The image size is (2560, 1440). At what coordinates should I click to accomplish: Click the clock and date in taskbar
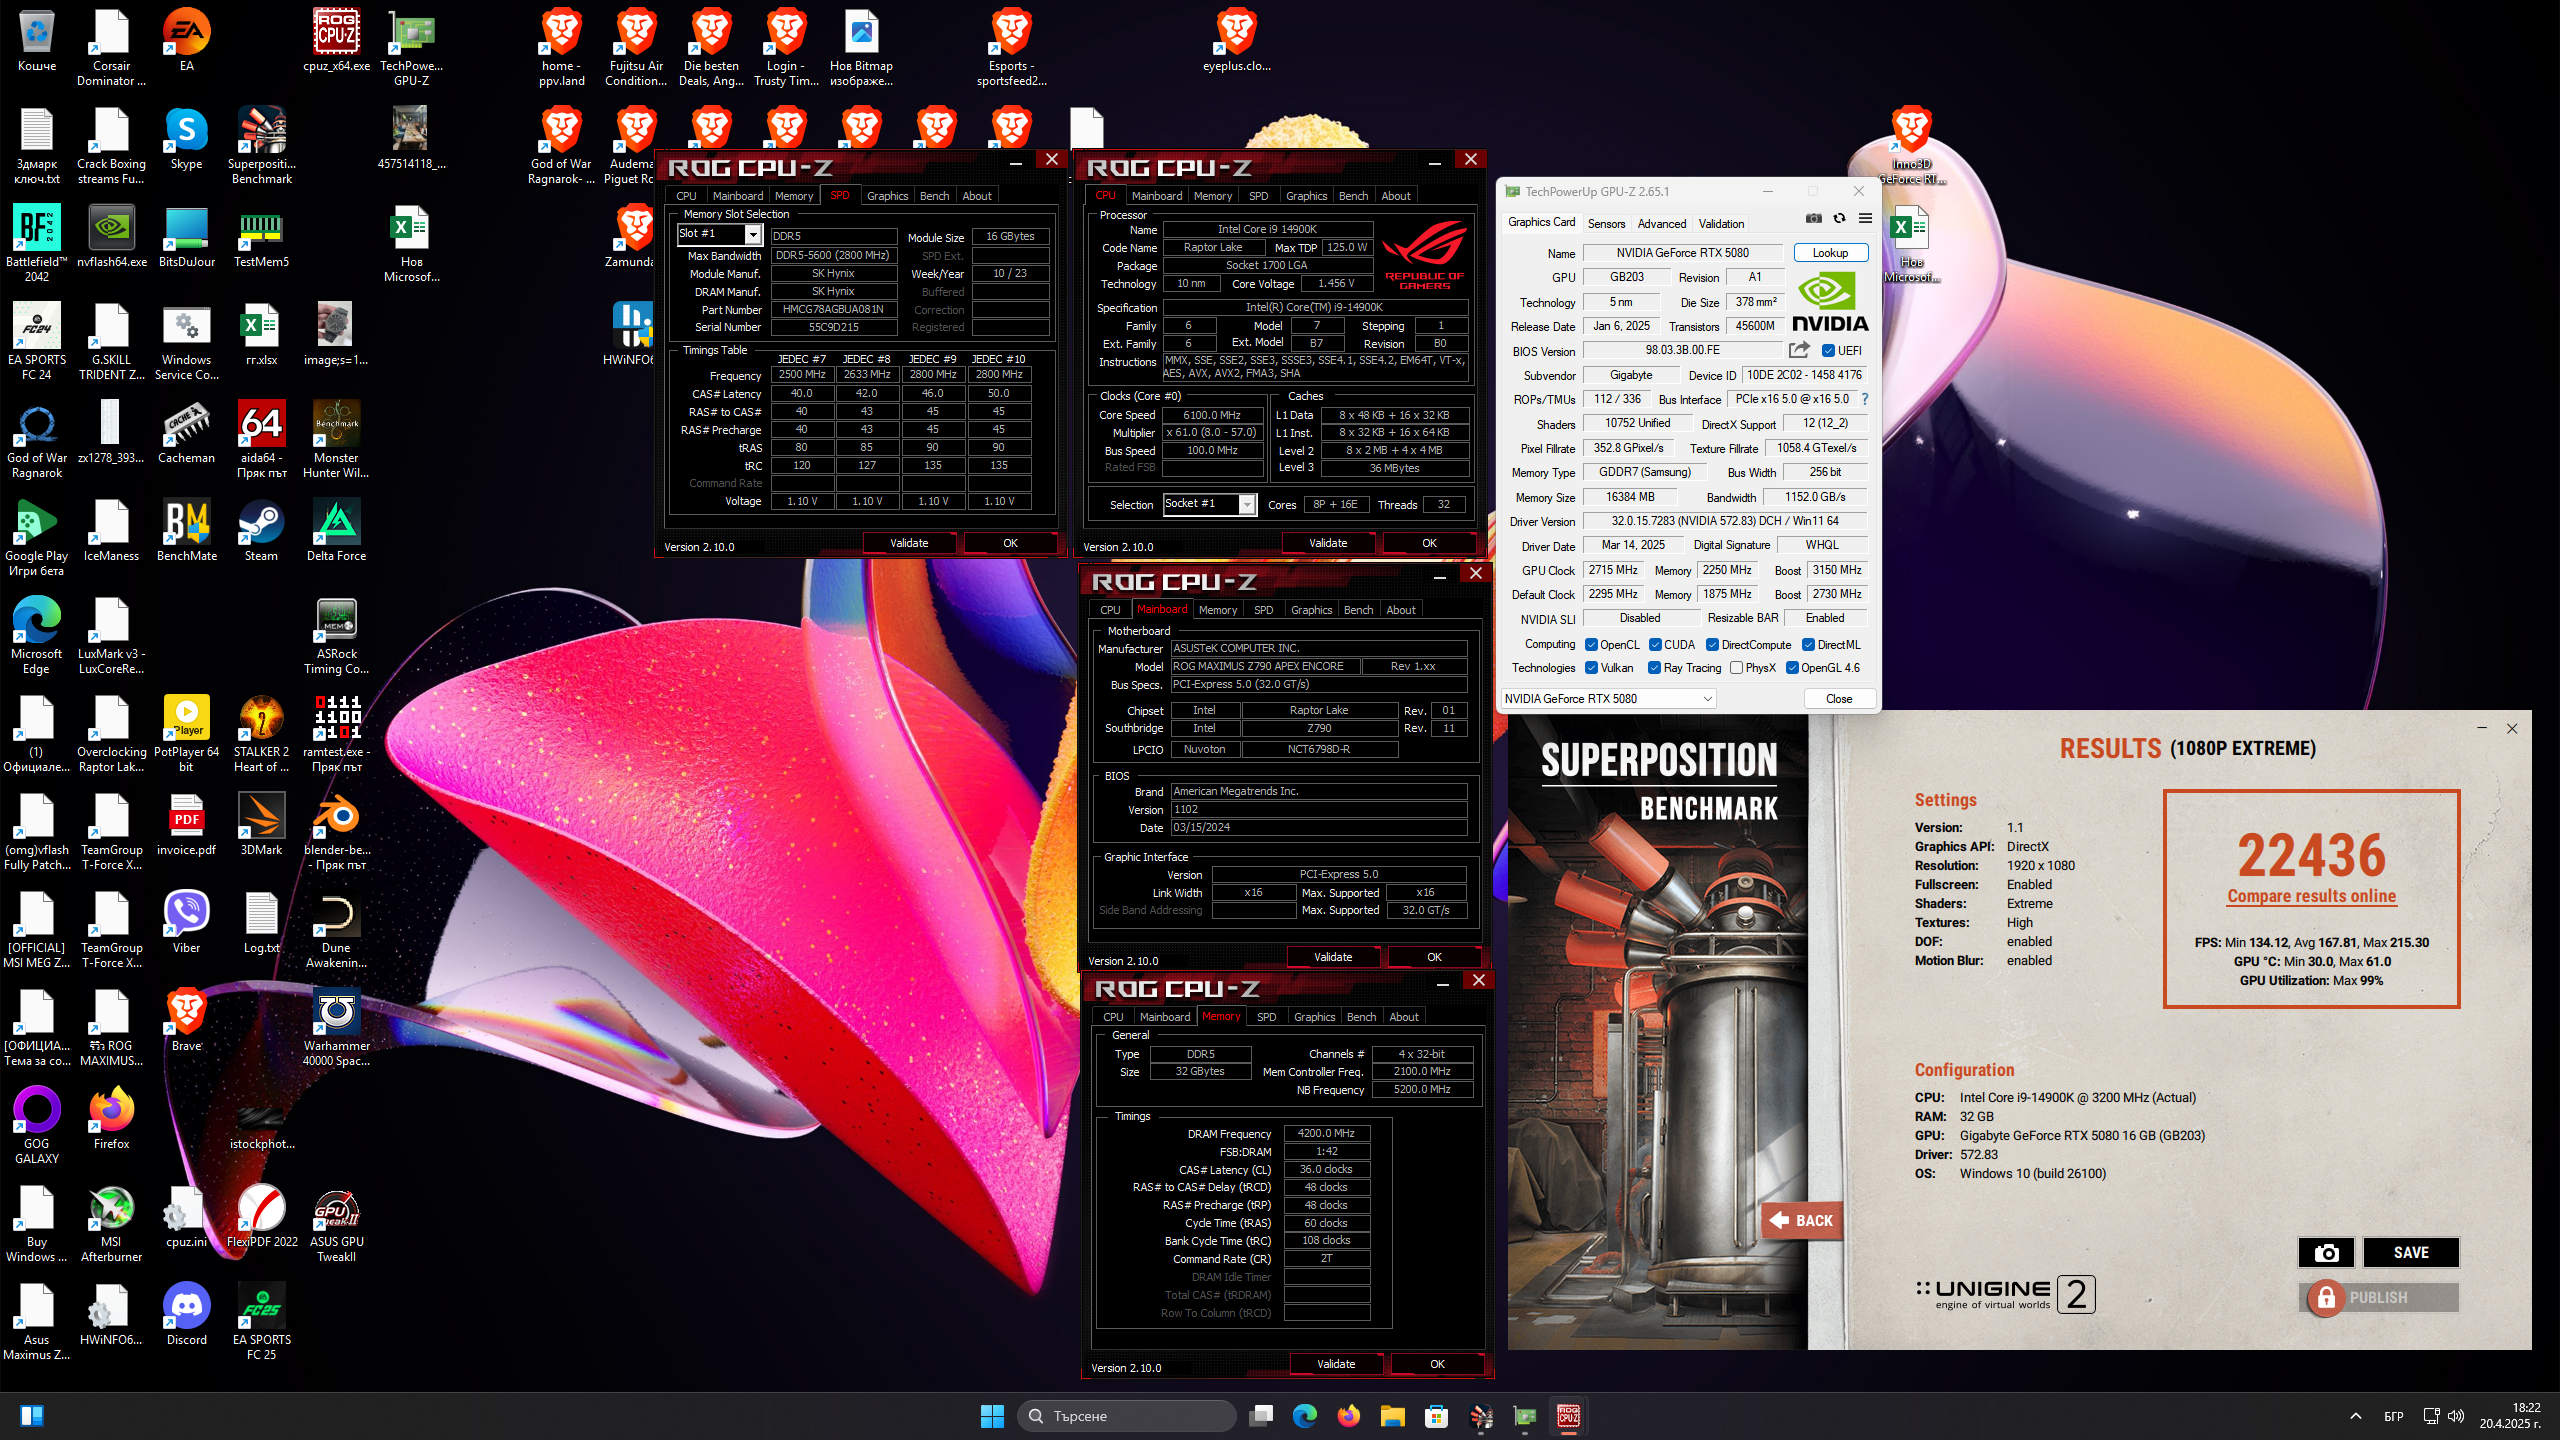click(x=2512, y=1416)
